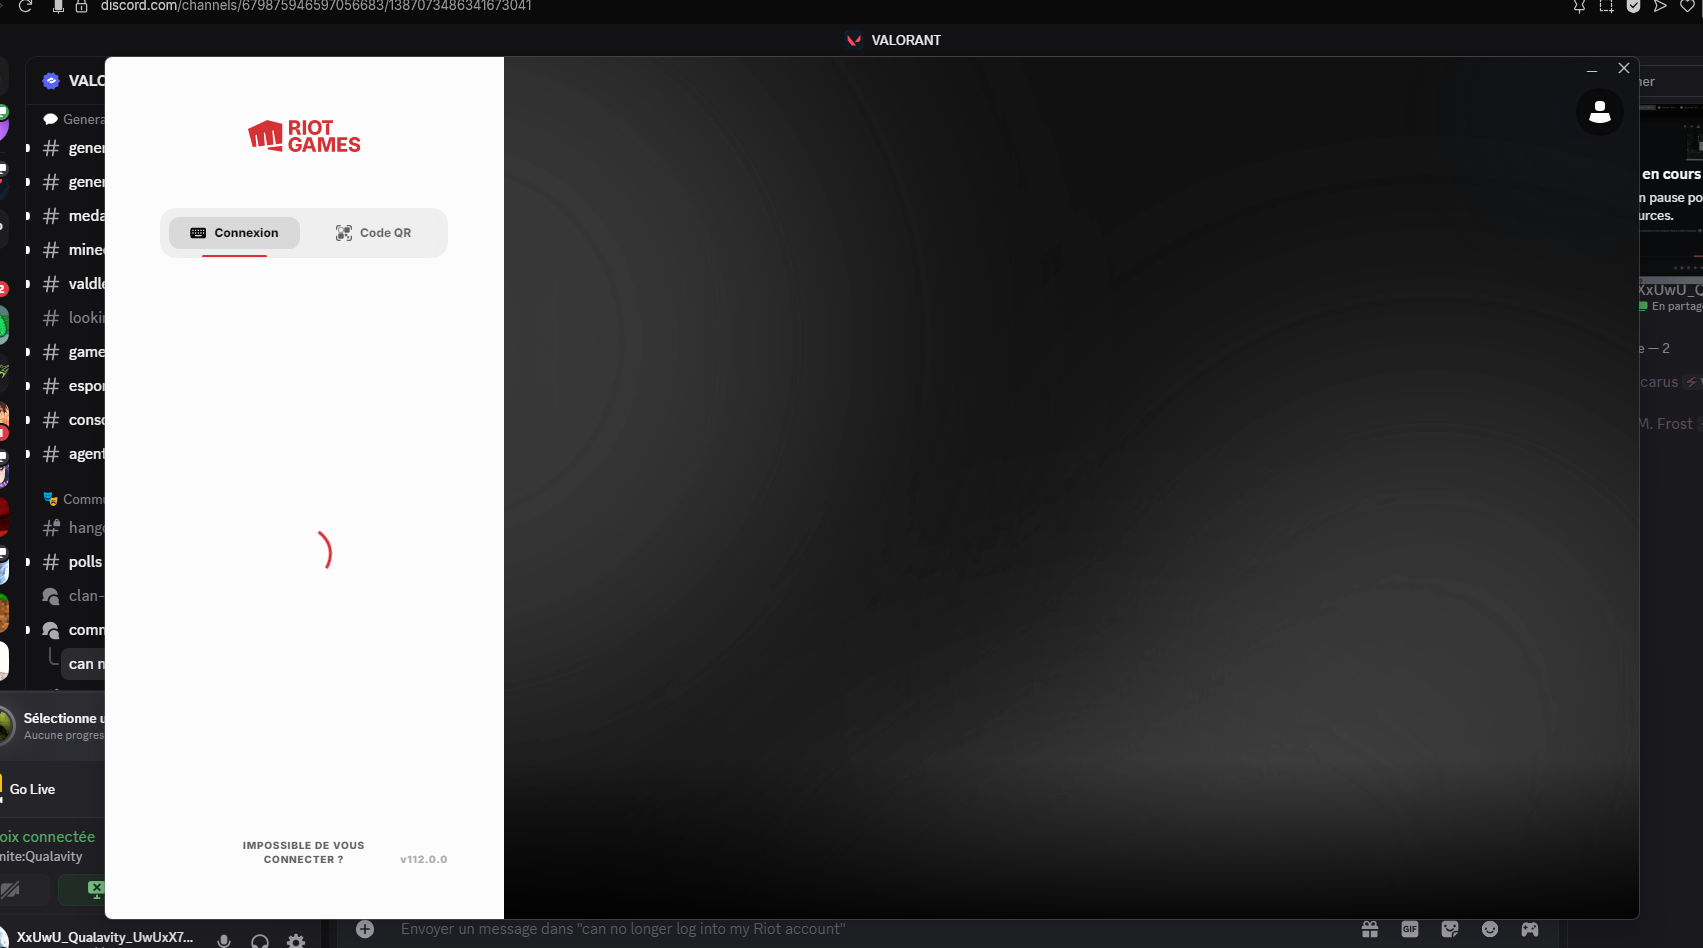Open the espo channel in Discord sidebar
1703x948 pixels.
(x=73, y=386)
